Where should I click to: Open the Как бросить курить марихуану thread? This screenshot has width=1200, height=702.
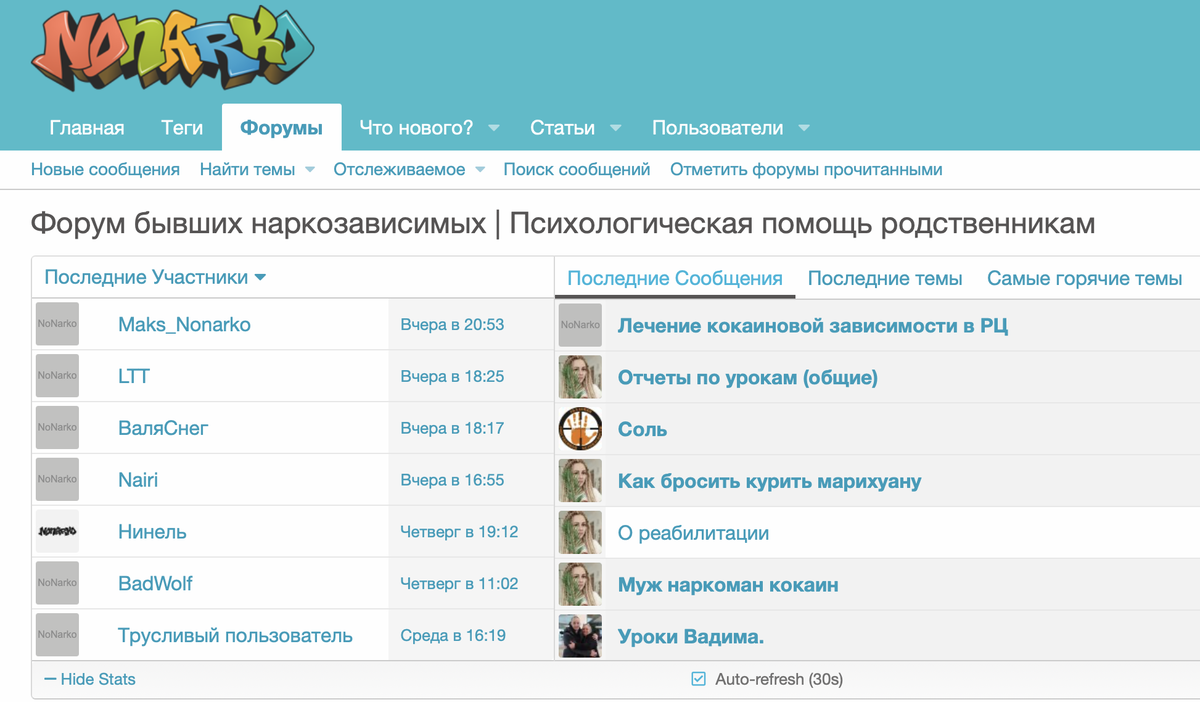tap(770, 480)
